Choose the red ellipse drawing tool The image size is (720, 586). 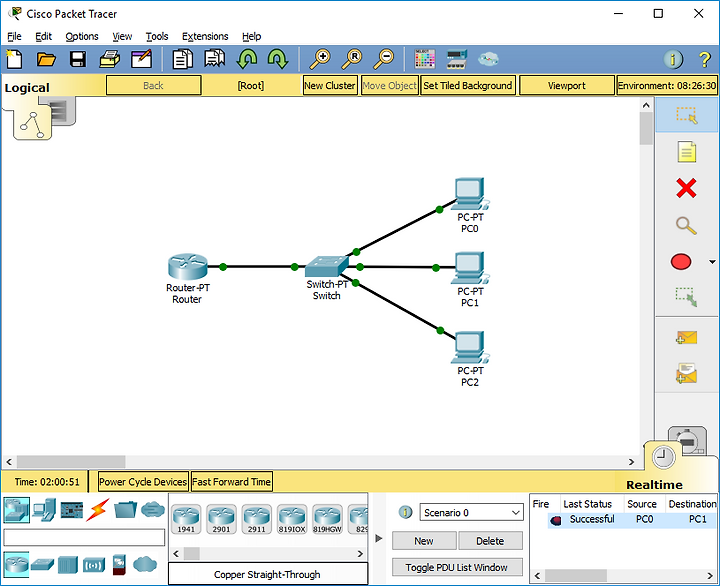(x=681, y=262)
